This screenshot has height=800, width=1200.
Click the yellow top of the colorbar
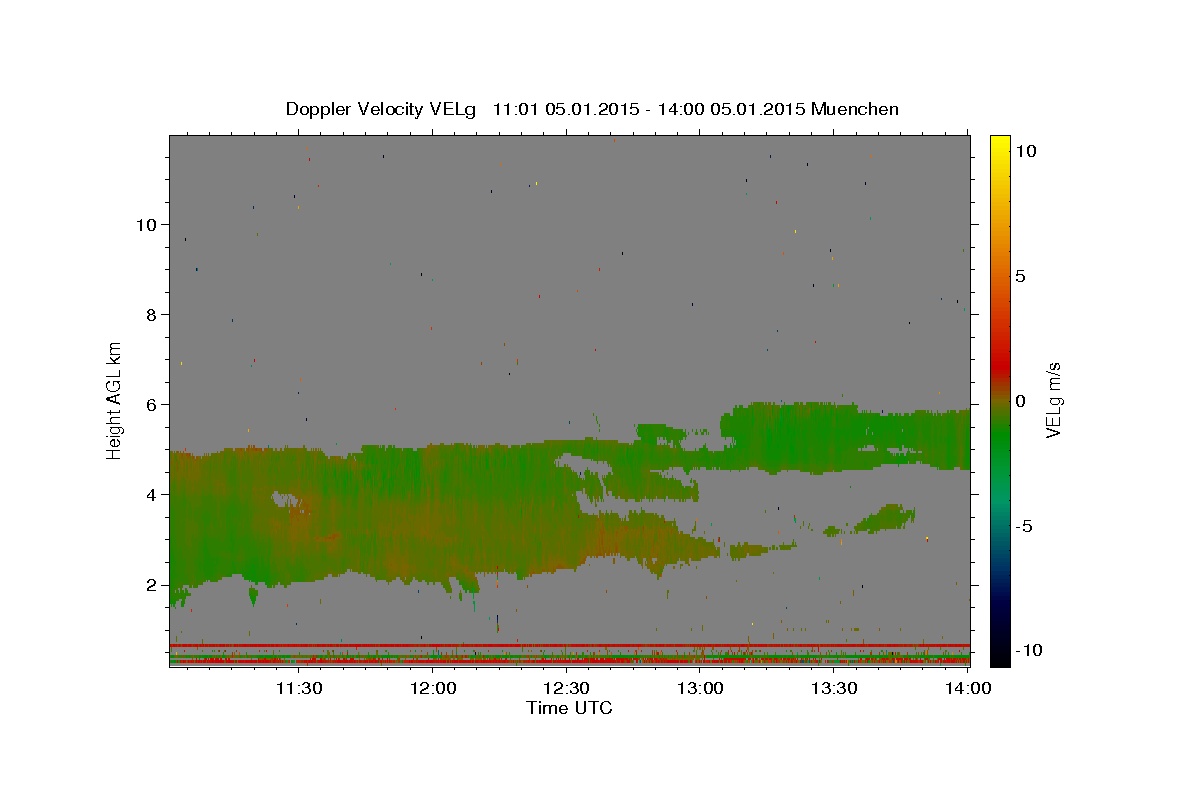(999, 145)
